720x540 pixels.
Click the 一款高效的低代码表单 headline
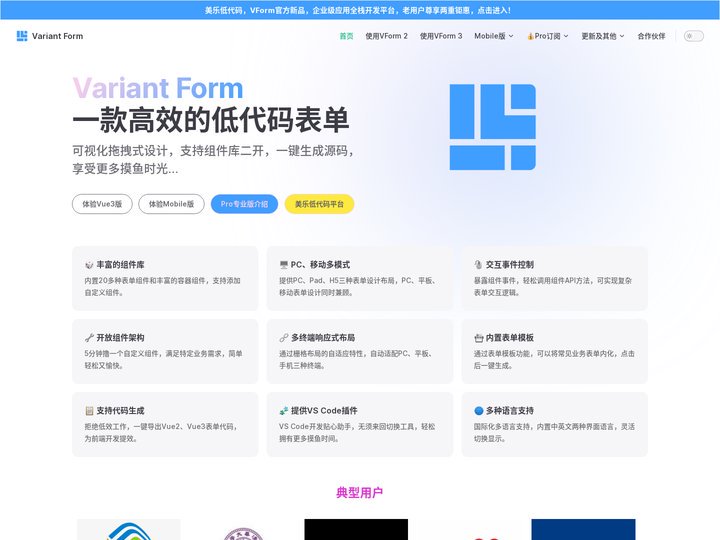pos(211,120)
